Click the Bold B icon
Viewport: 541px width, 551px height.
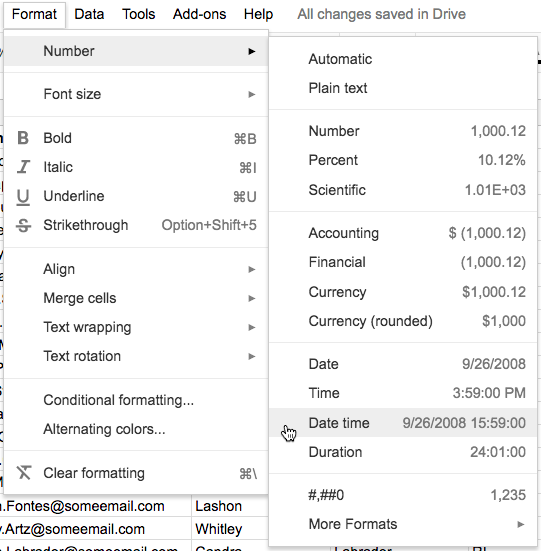(23, 138)
